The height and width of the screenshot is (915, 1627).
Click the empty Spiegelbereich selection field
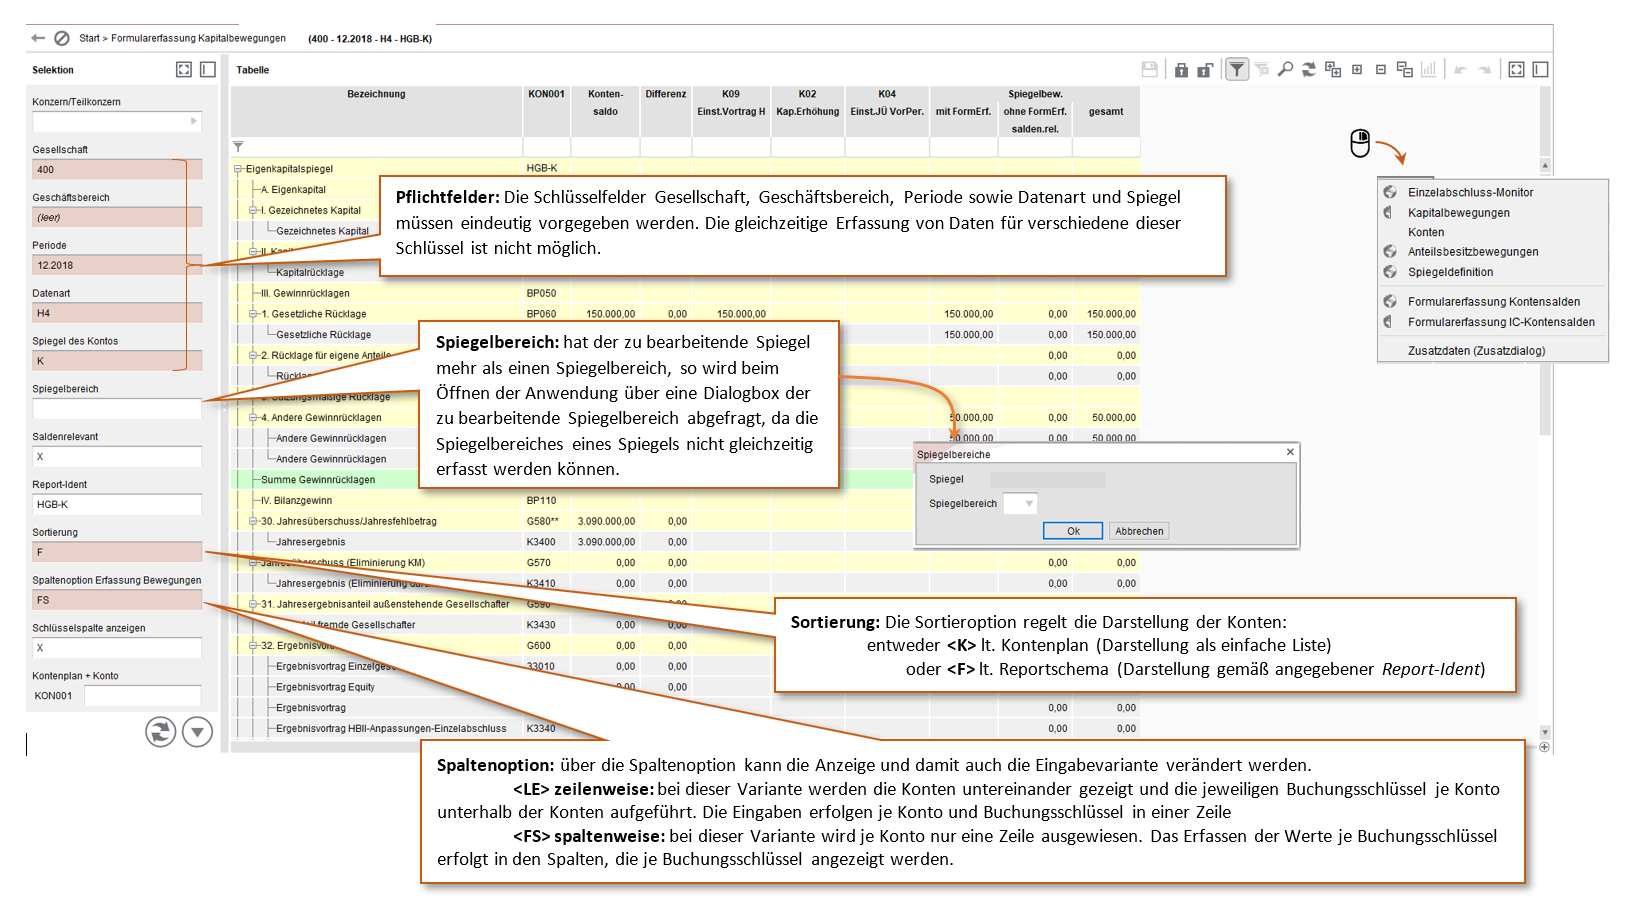[117, 409]
